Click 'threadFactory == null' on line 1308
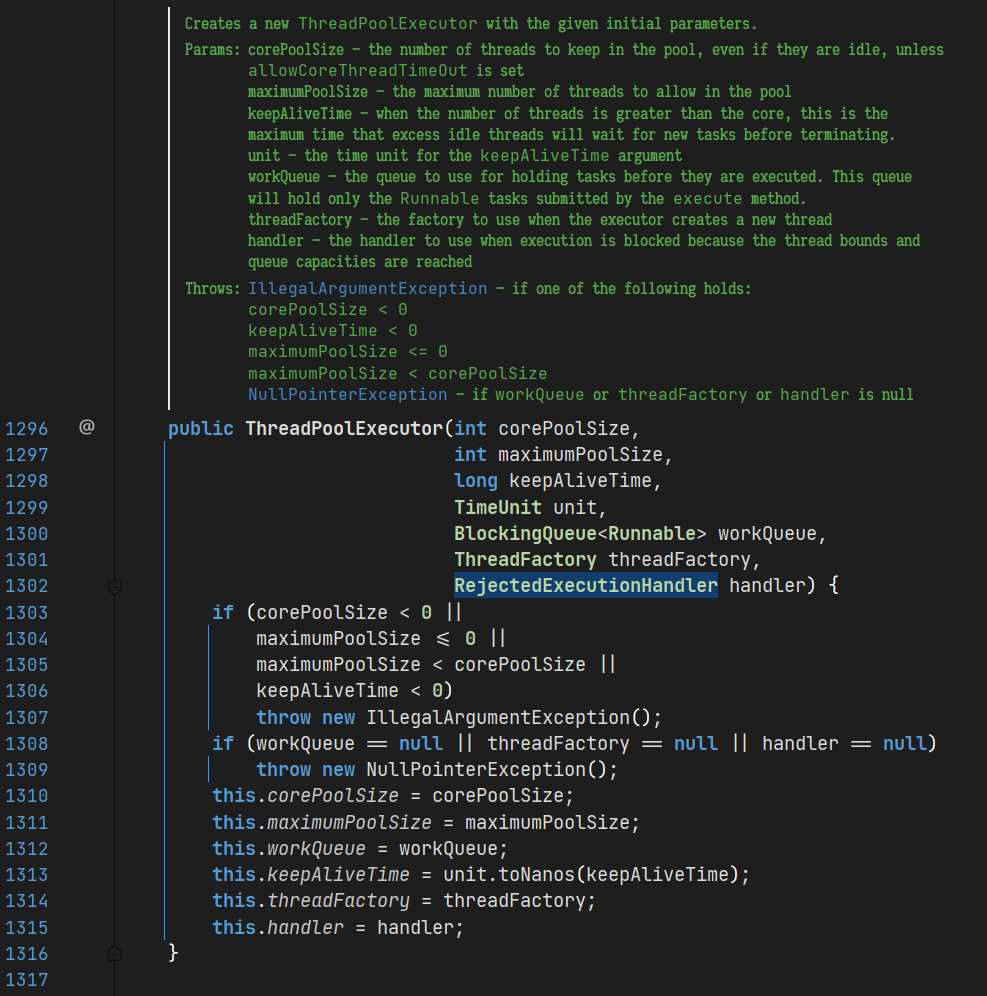987x996 pixels. (602, 743)
